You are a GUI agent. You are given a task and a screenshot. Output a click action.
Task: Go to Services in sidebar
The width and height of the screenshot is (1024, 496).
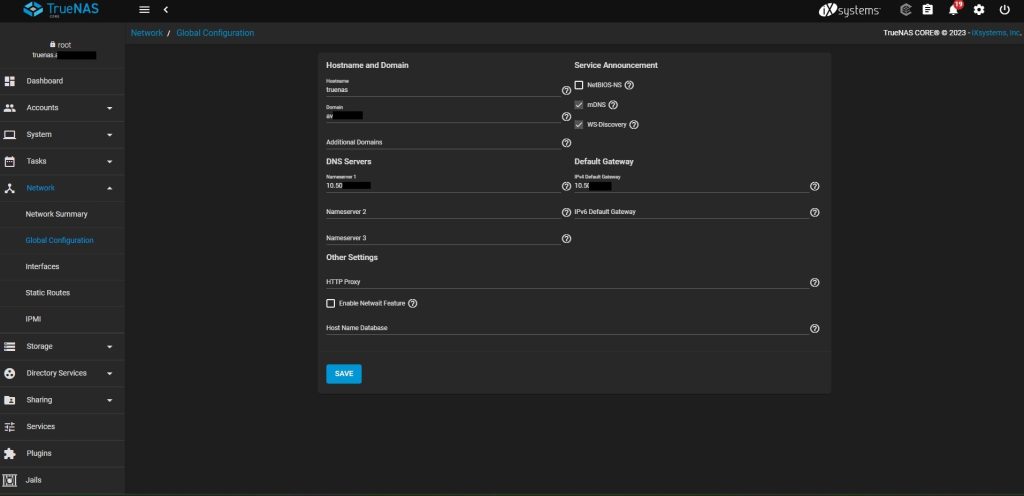(x=40, y=426)
